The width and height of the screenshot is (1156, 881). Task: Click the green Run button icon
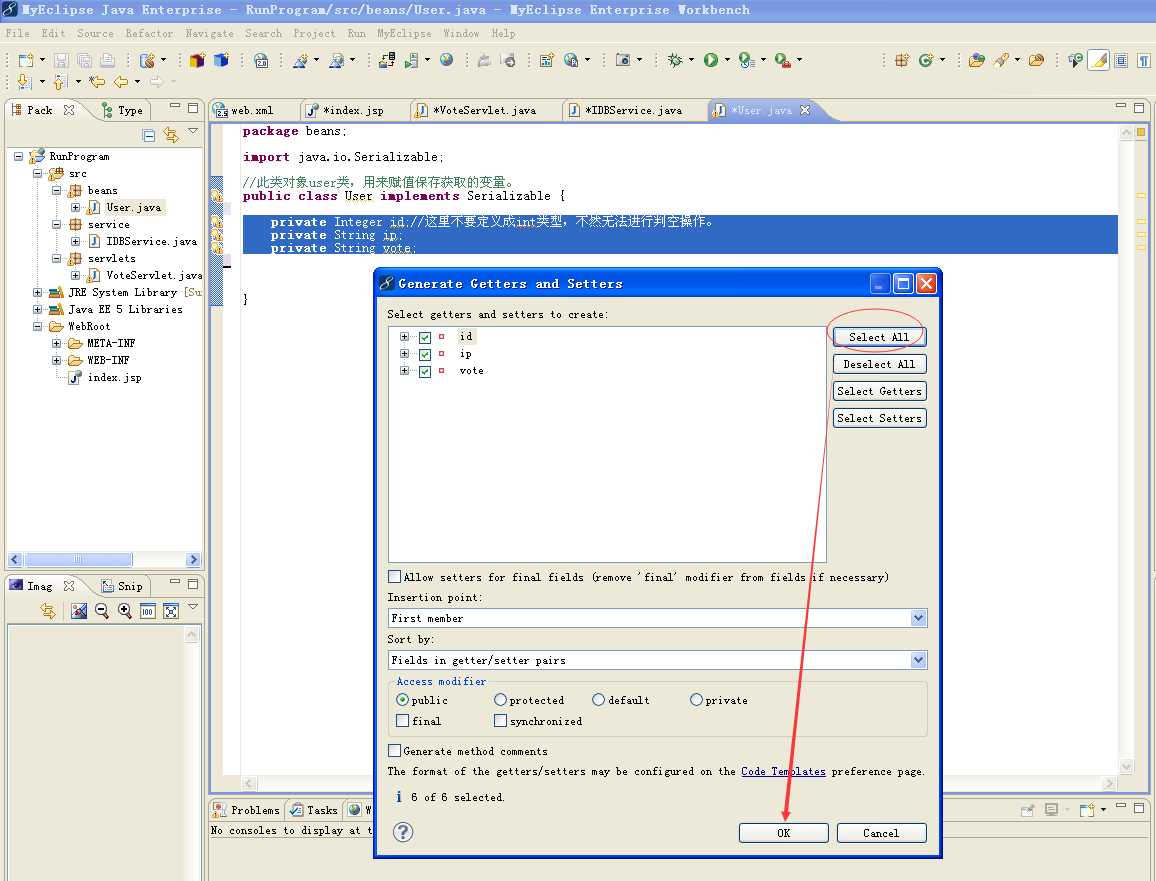711,60
